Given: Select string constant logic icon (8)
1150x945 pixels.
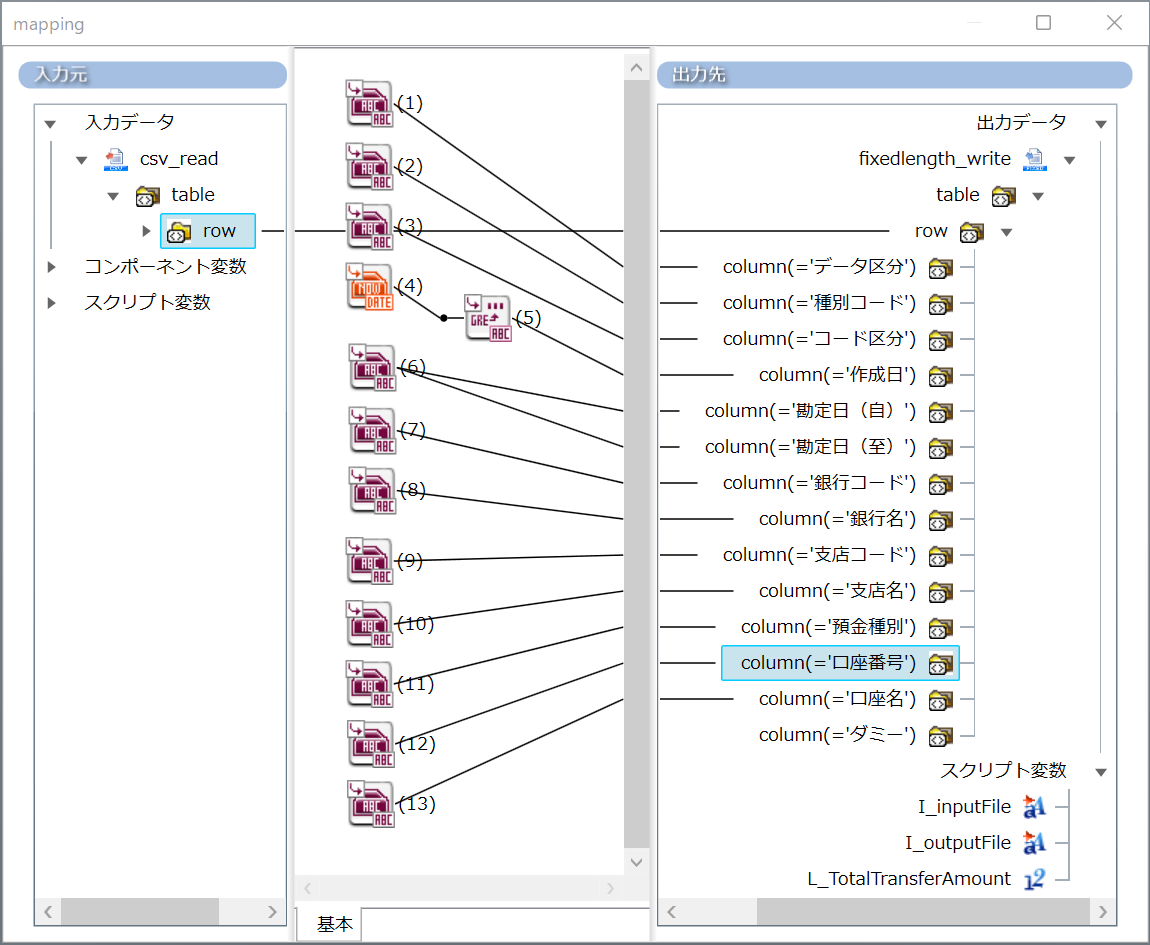Looking at the screenshot, I should pos(372,491).
